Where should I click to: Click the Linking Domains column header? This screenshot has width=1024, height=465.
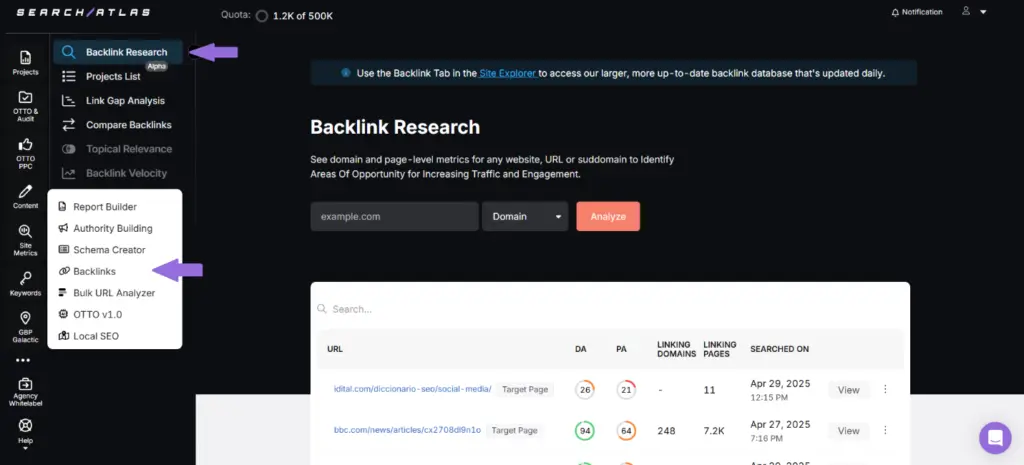pyautogui.click(x=675, y=349)
